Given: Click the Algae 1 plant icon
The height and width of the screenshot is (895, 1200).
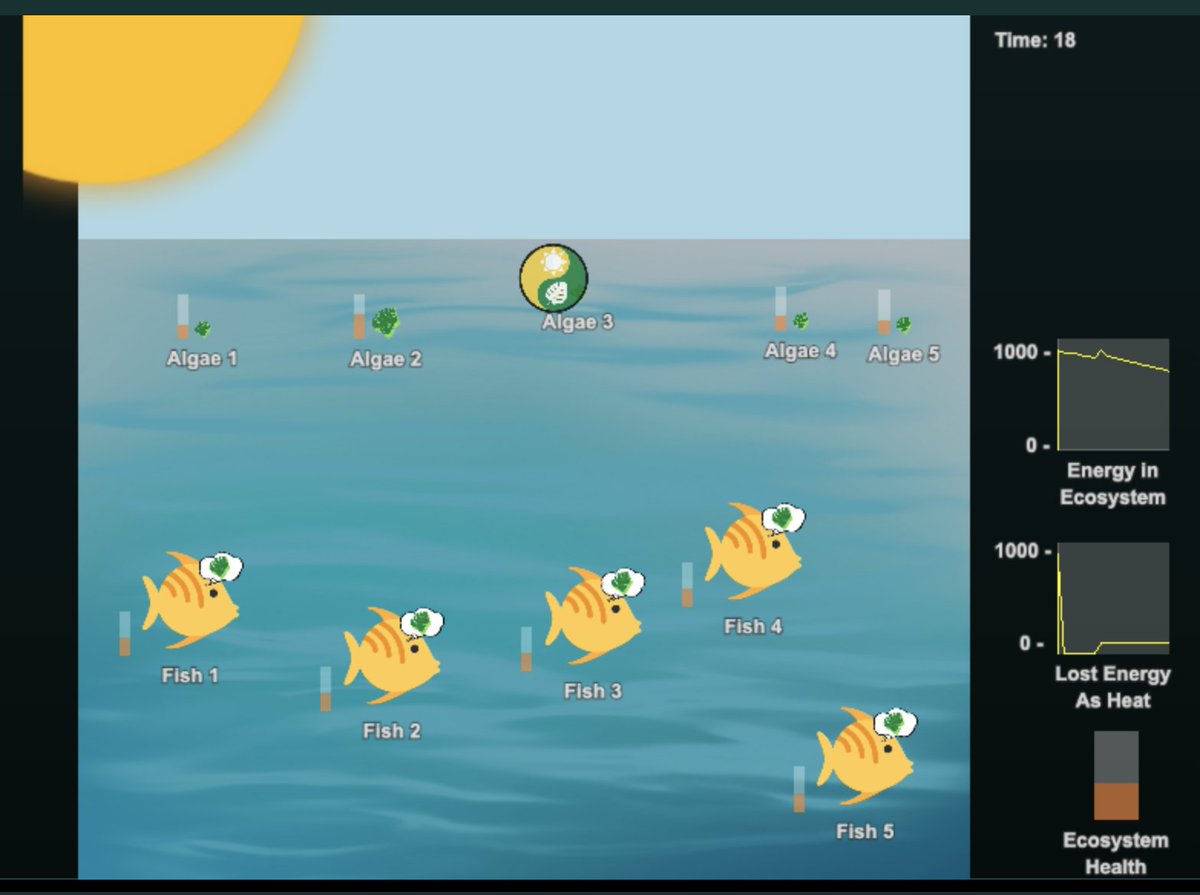Looking at the screenshot, I should click(x=202, y=328).
